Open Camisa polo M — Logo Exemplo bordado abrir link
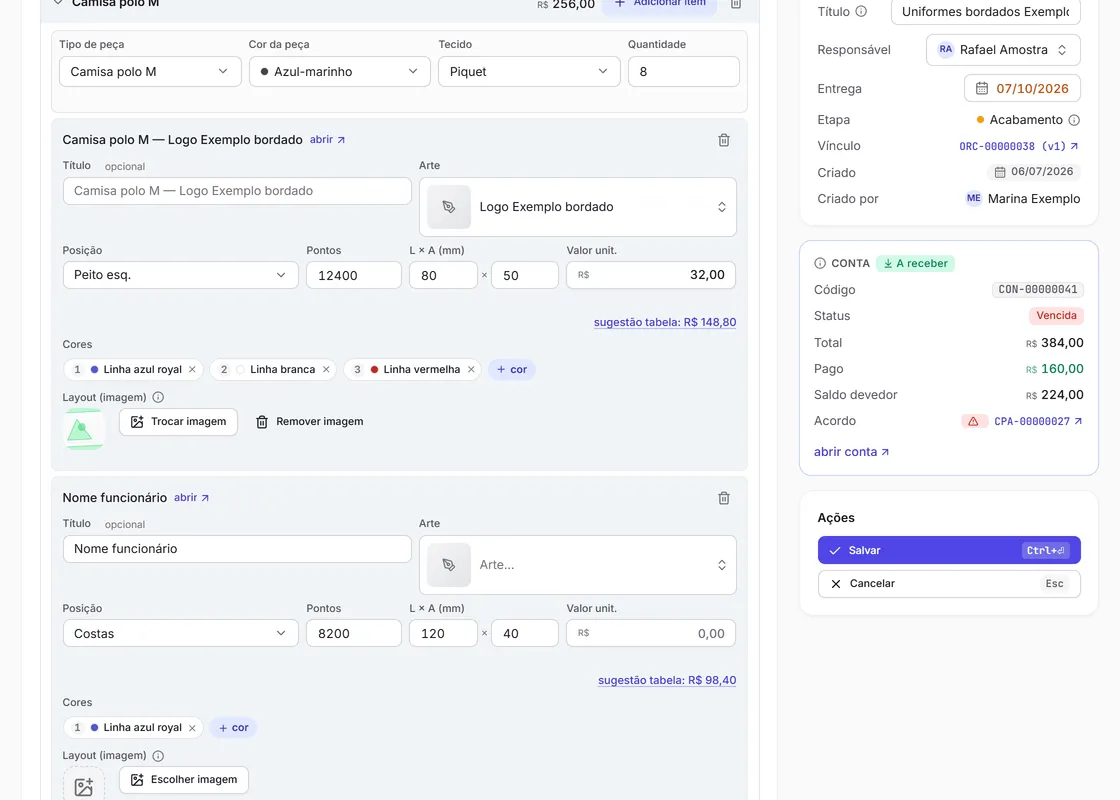 coord(327,140)
